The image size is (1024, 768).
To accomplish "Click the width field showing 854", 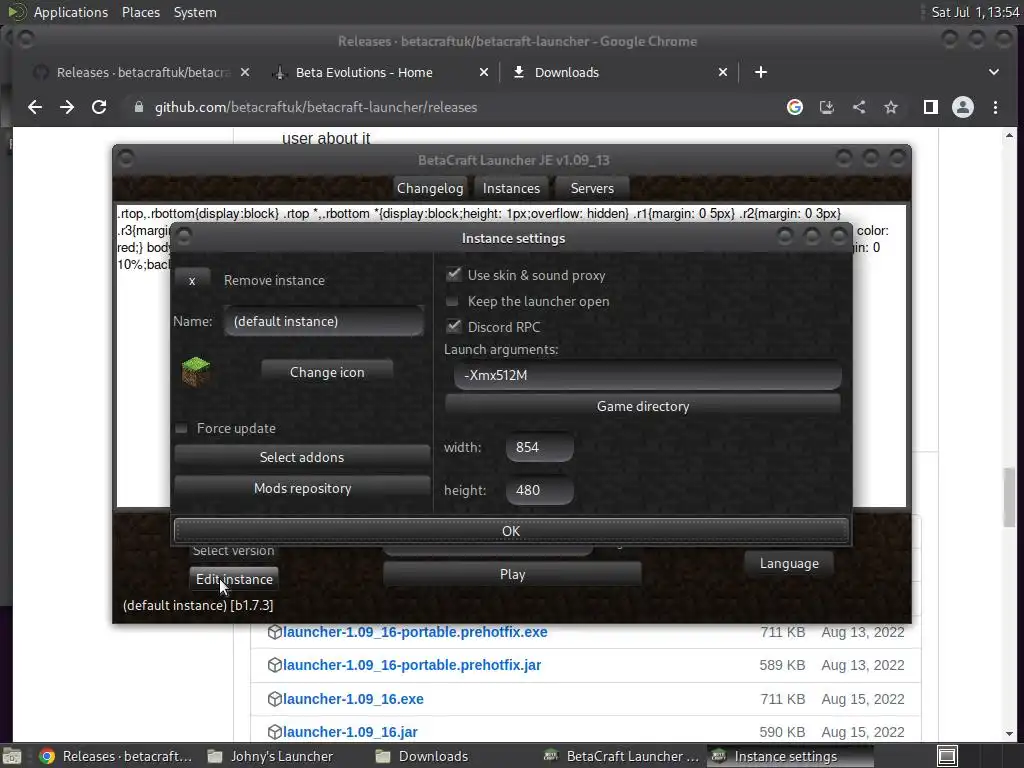I will (539, 447).
